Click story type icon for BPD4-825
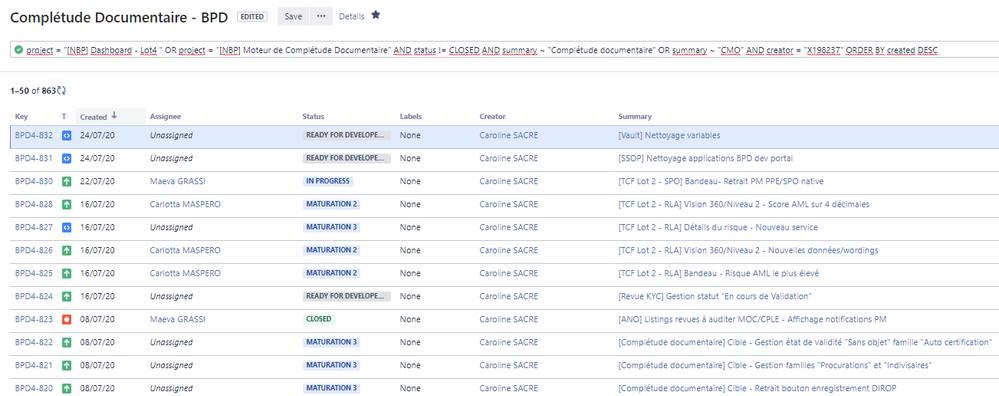Screen dimensions: 999x396 click(66, 273)
